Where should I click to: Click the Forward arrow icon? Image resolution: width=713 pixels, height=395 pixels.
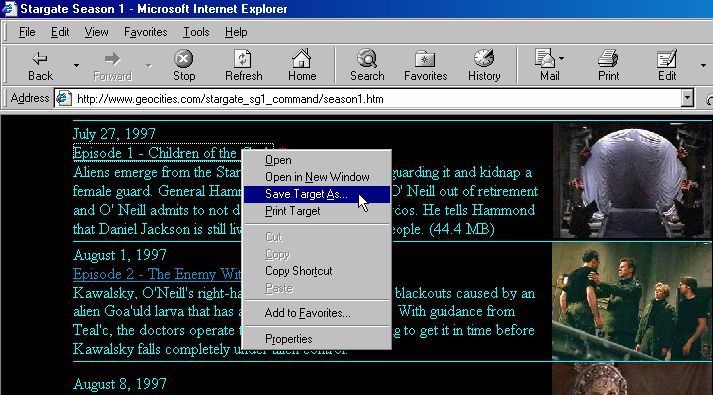coord(112,58)
